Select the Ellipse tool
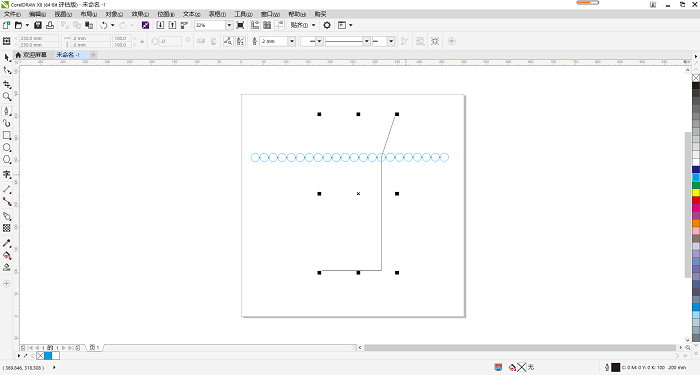 click(x=7, y=148)
